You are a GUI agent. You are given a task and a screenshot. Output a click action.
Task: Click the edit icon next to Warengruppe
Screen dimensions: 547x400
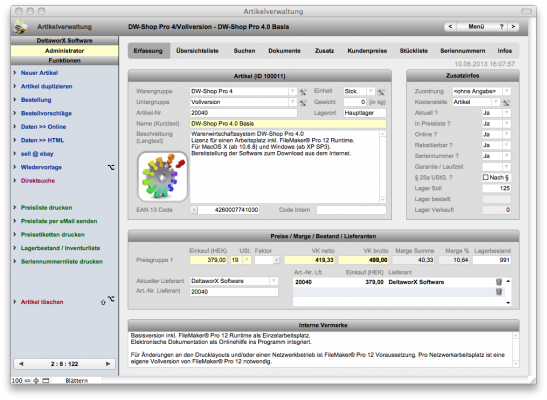tap(303, 92)
